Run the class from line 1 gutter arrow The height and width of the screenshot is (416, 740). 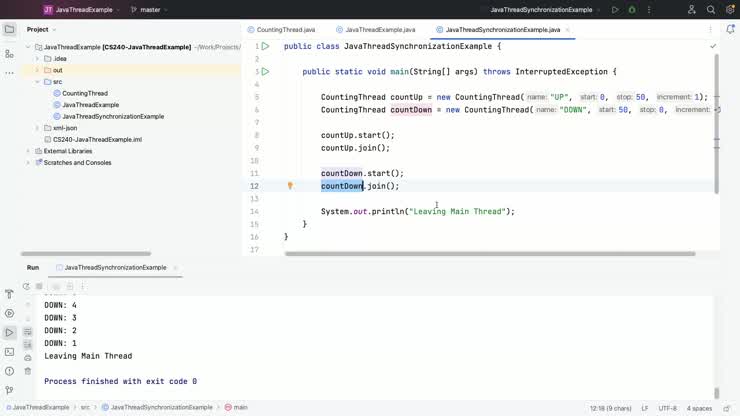pyautogui.click(x=266, y=46)
